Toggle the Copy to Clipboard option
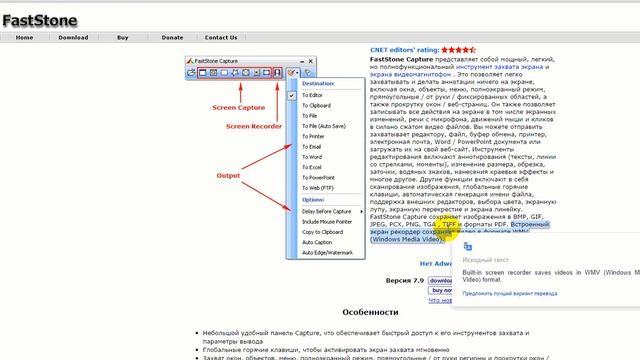Image resolution: width=640 pixels, height=360 pixels. point(322,232)
